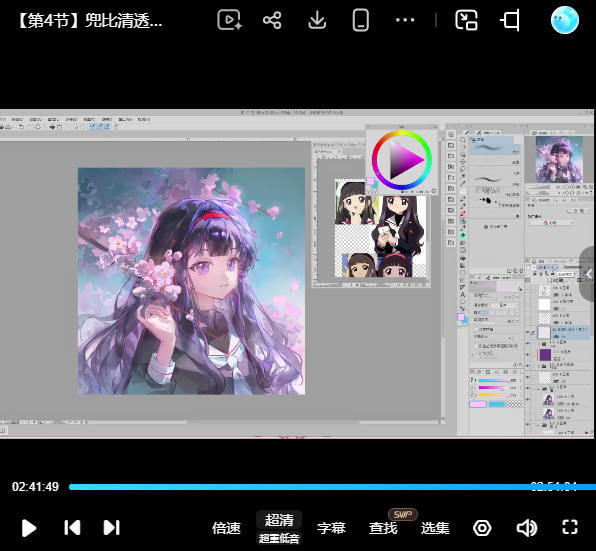Screen dimensions: 596x551
Task: Click the video title 【第4节】兜比清透...
Action: pos(90,21)
